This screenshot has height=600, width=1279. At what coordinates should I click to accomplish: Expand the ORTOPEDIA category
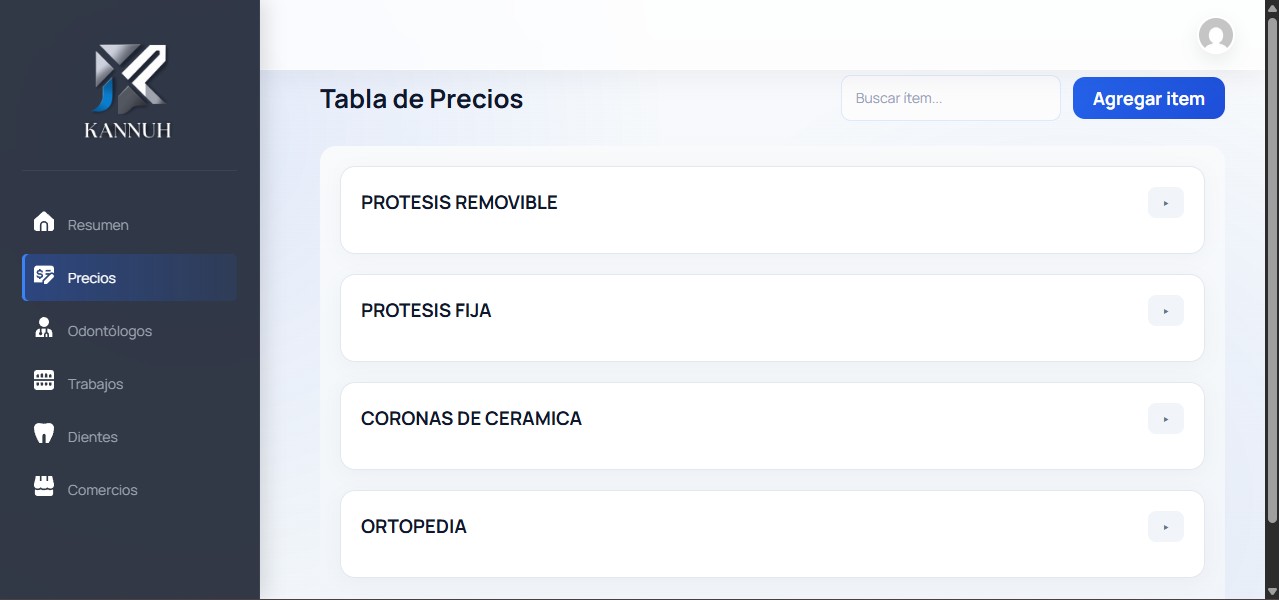(x=1165, y=526)
